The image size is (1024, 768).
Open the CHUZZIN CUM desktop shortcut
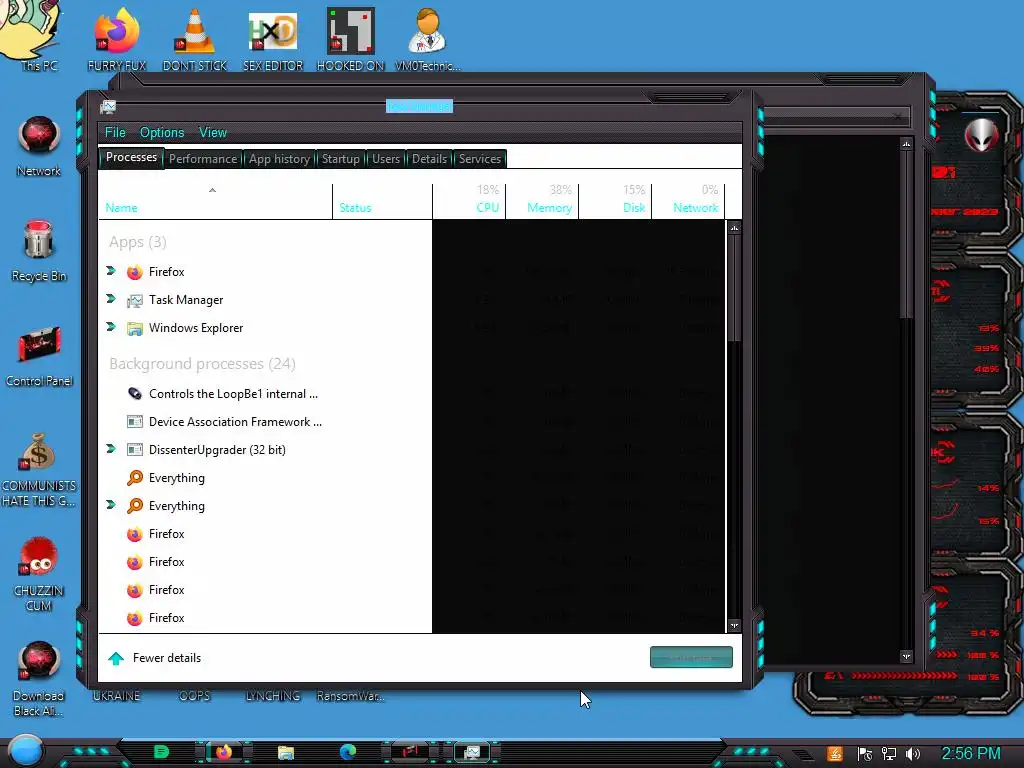(39, 575)
